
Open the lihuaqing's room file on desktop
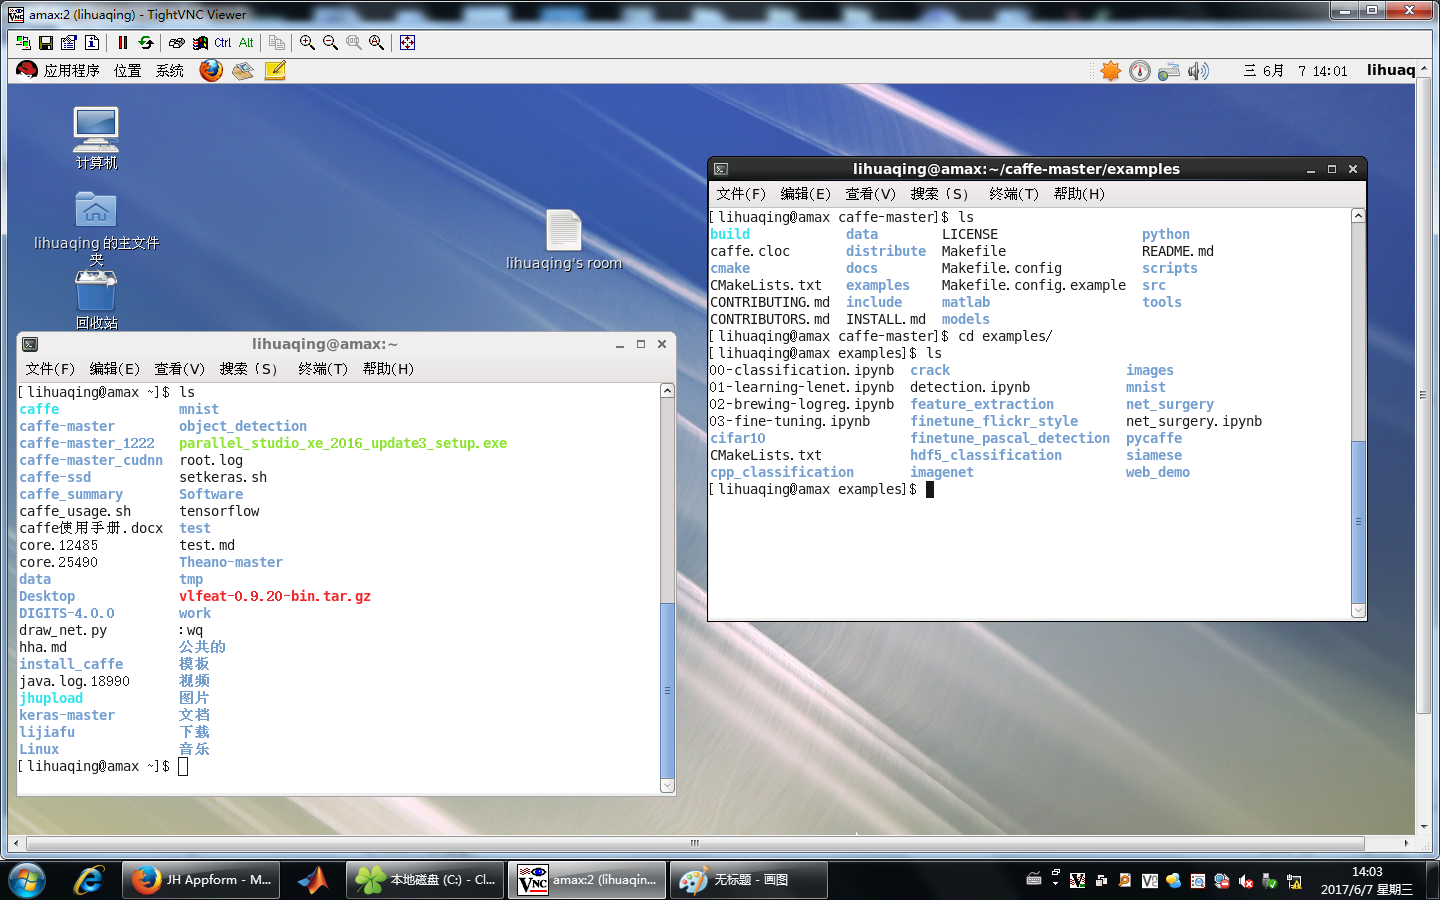(x=564, y=240)
